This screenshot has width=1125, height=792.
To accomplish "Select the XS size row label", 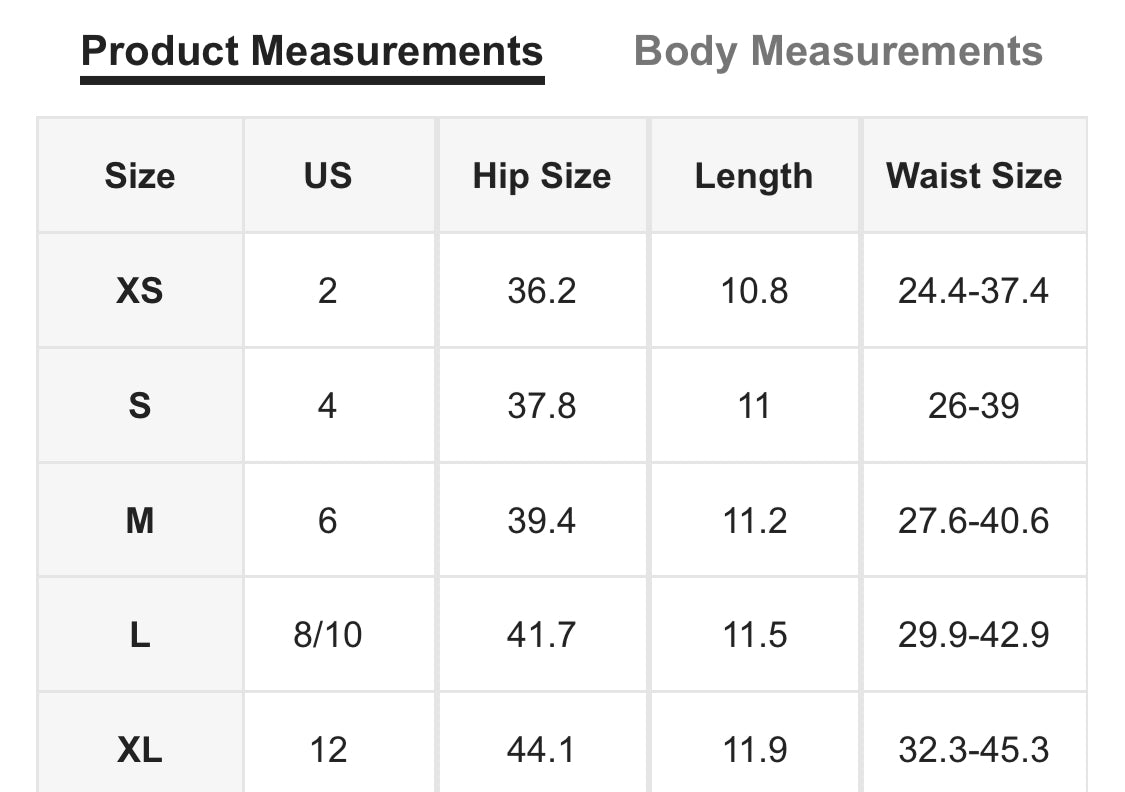I will click(140, 291).
